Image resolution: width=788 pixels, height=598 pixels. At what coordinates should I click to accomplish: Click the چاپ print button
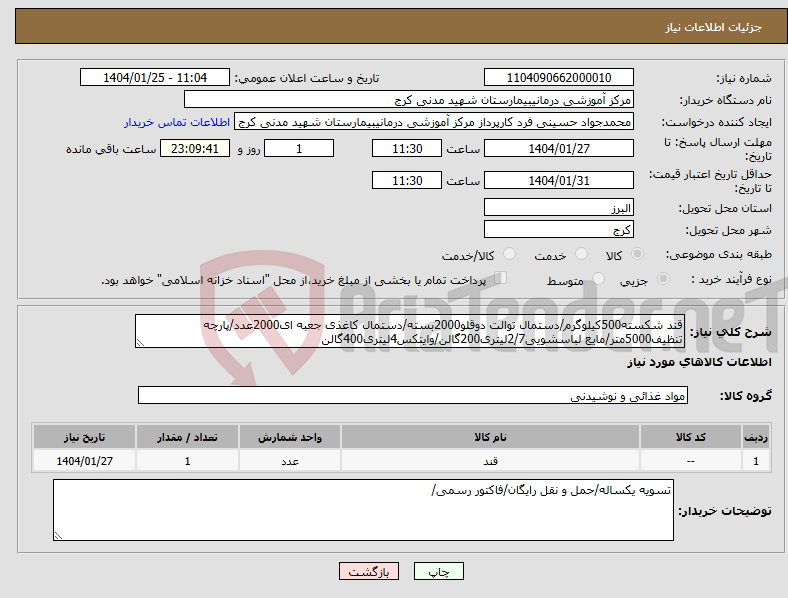[x=439, y=571]
